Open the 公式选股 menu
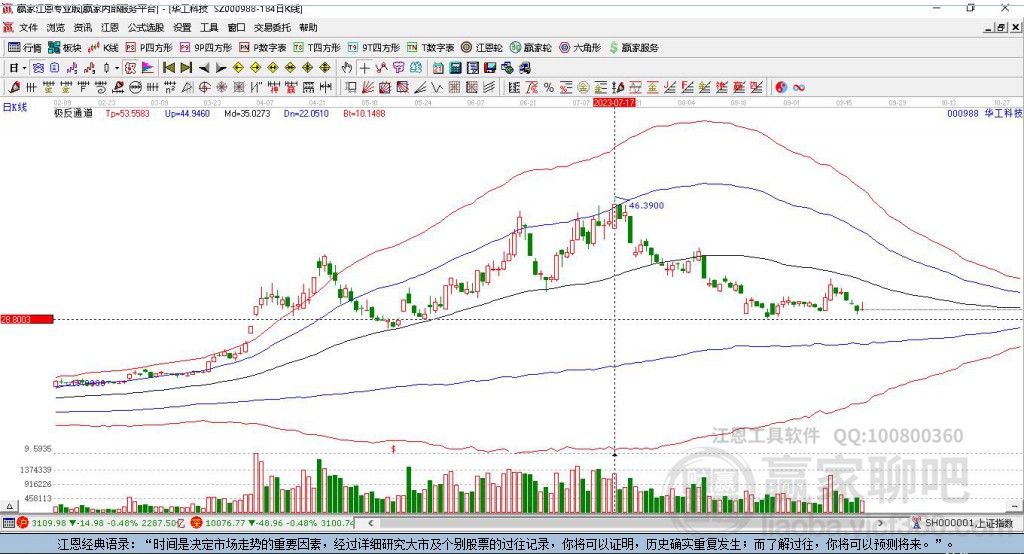The height and width of the screenshot is (554, 1024). (146, 27)
